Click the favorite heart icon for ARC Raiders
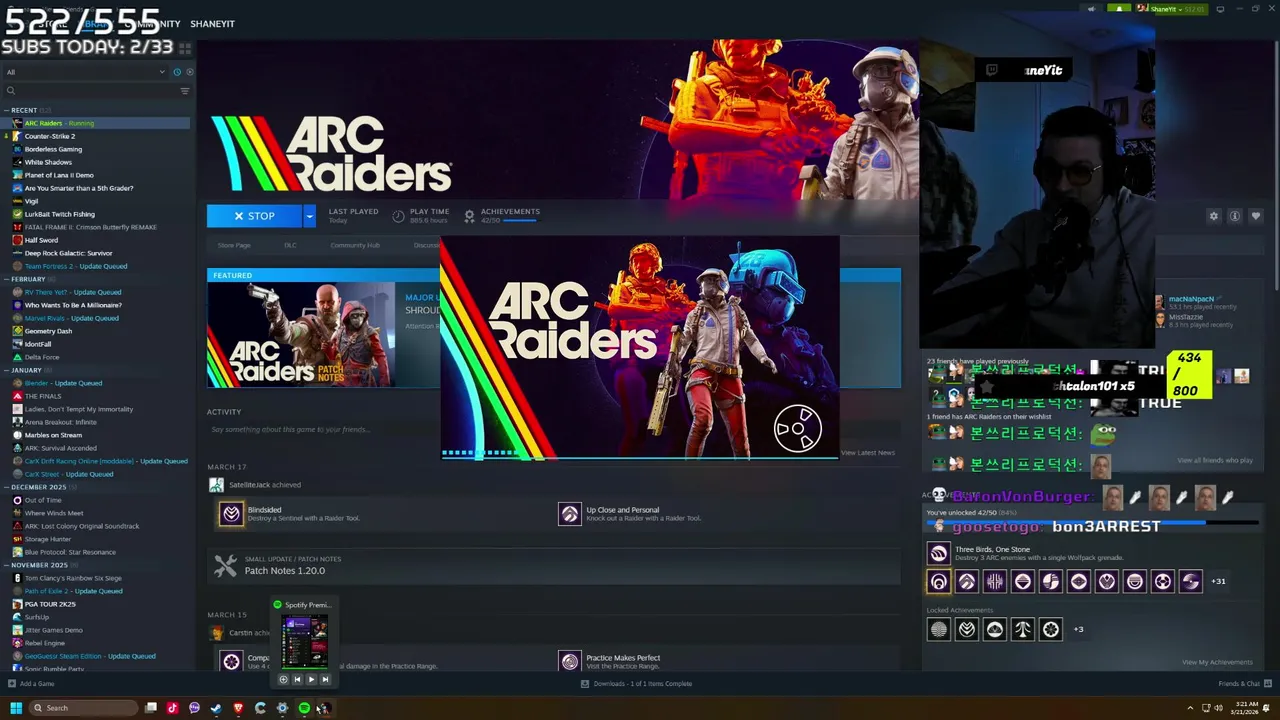 click(1256, 216)
